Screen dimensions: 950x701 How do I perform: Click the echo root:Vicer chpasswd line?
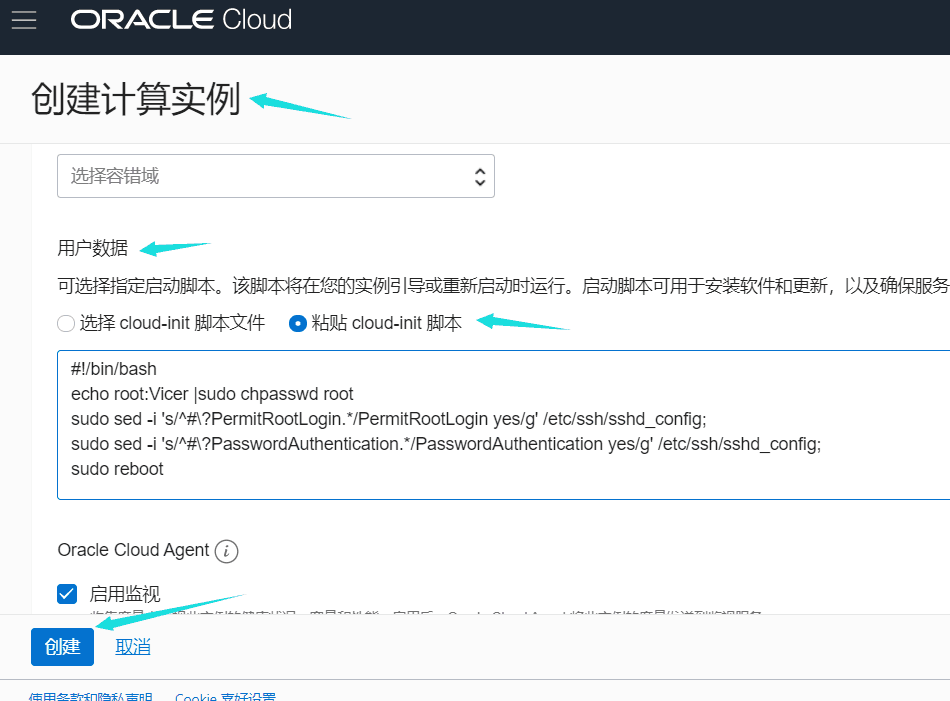pyautogui.click(x=212, y=394)
